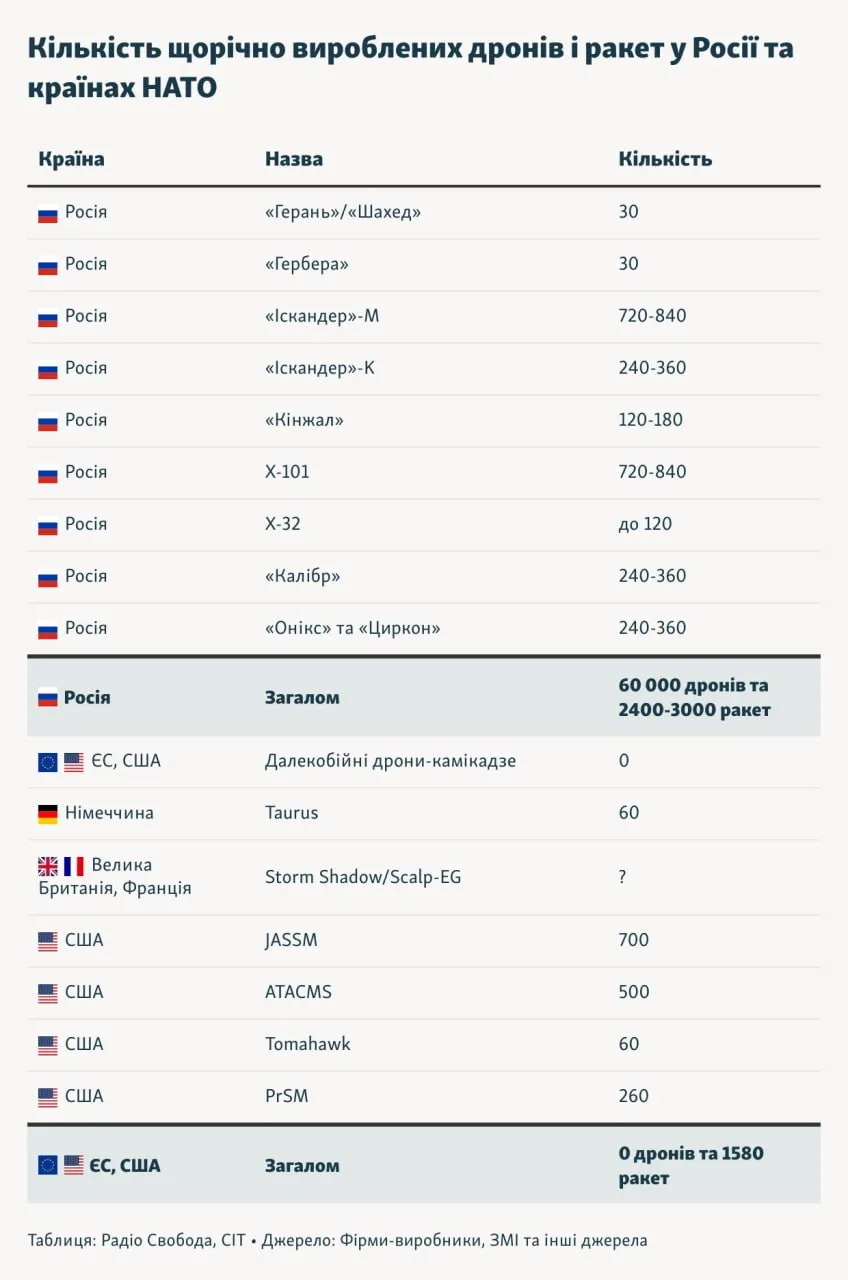Select the Кількість column header
The image size is (848, 1280).
click(x=665, y=159)
